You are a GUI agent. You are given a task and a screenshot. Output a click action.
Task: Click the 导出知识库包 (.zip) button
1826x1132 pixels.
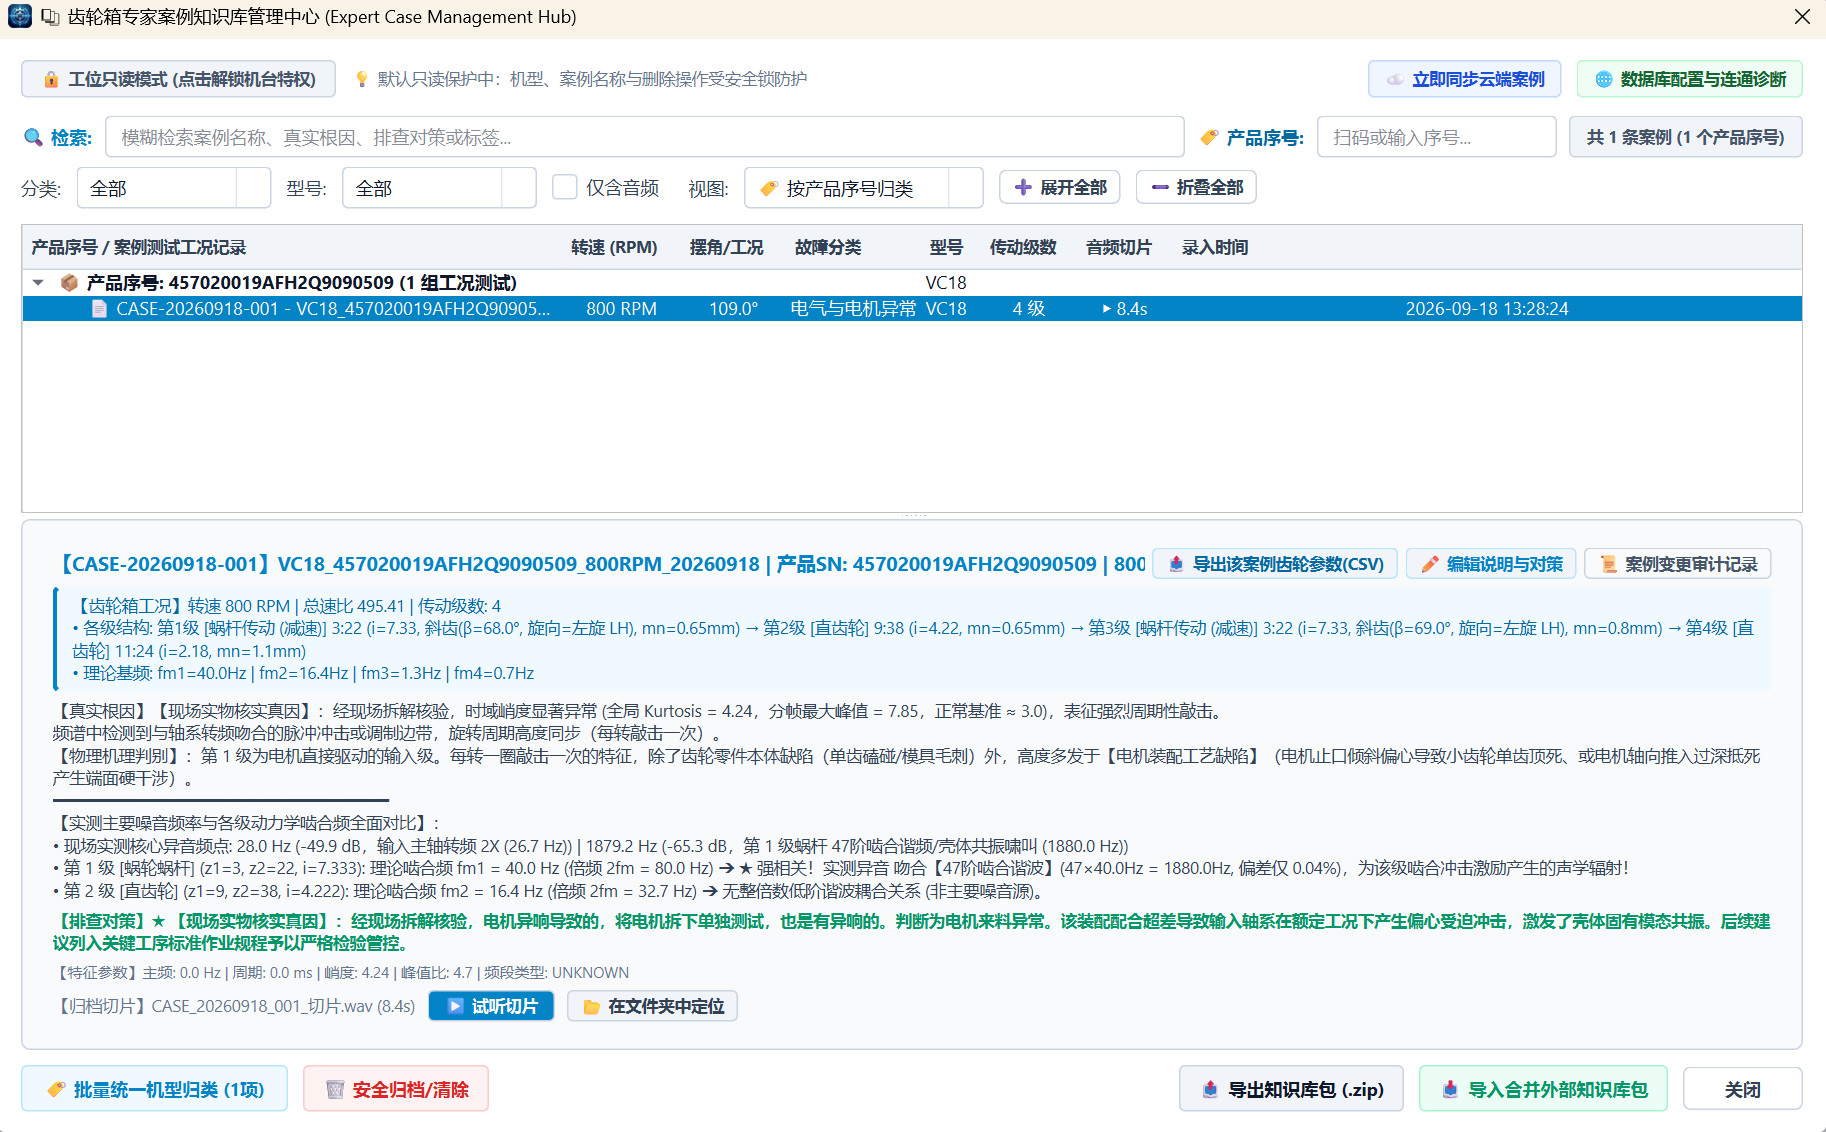(x=1291, y=1089)
